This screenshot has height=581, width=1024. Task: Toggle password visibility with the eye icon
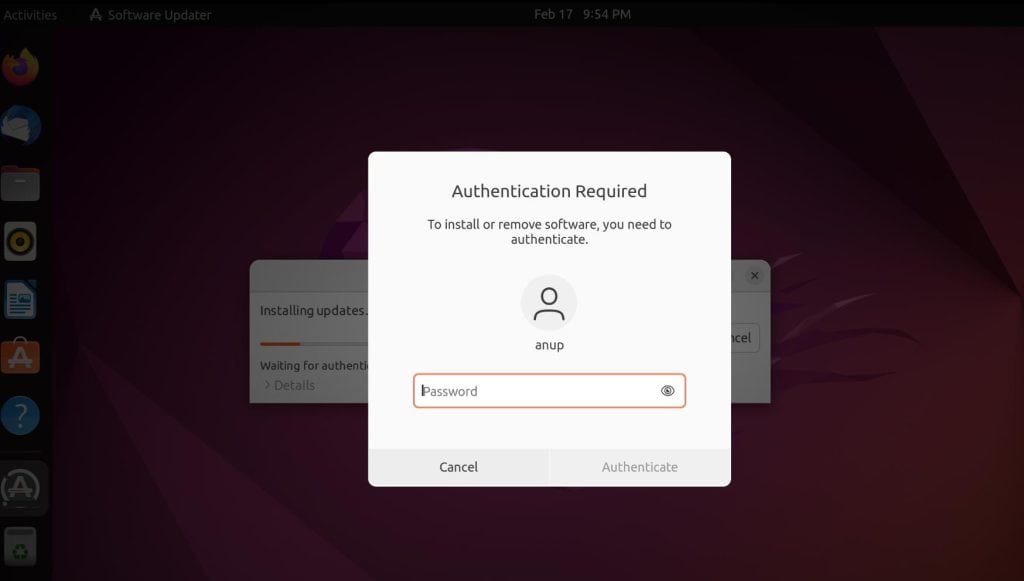pos(667,391)
